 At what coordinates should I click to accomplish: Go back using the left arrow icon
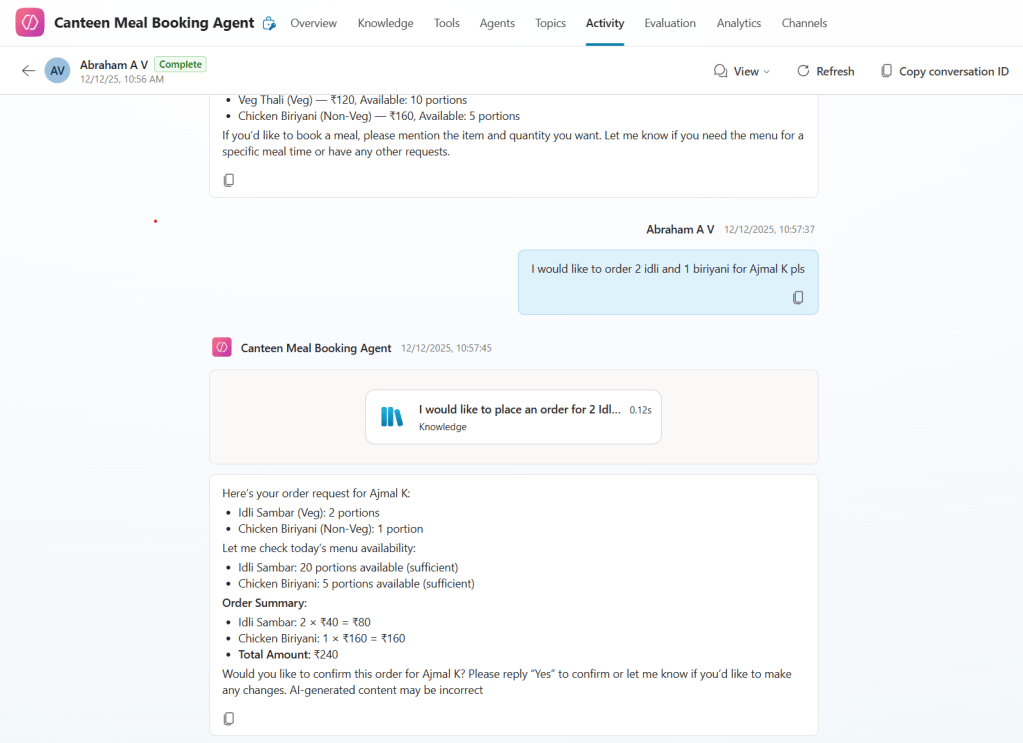(28, 71)
